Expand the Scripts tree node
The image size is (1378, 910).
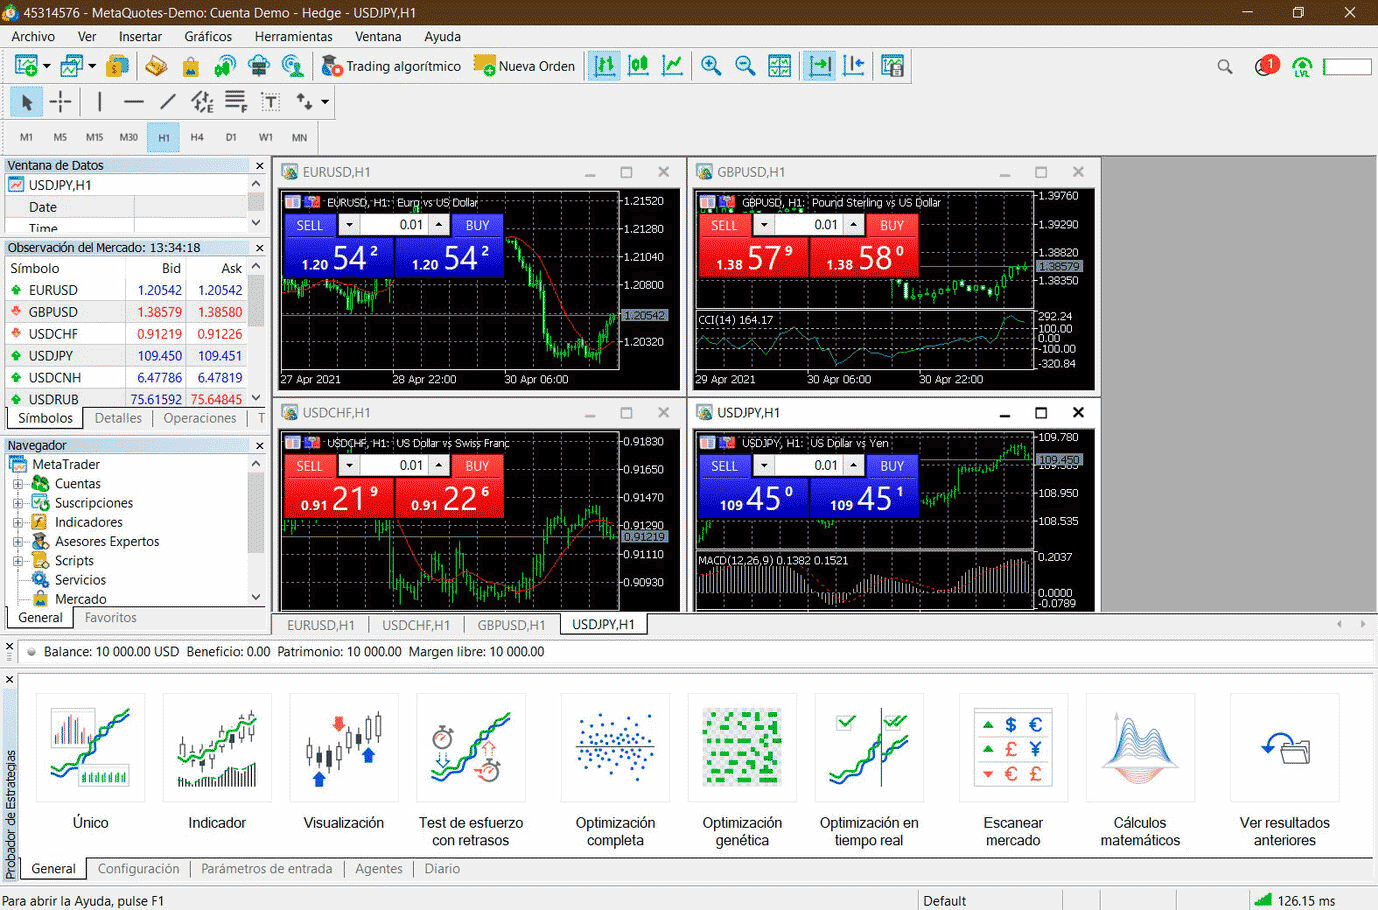[18, 561]
